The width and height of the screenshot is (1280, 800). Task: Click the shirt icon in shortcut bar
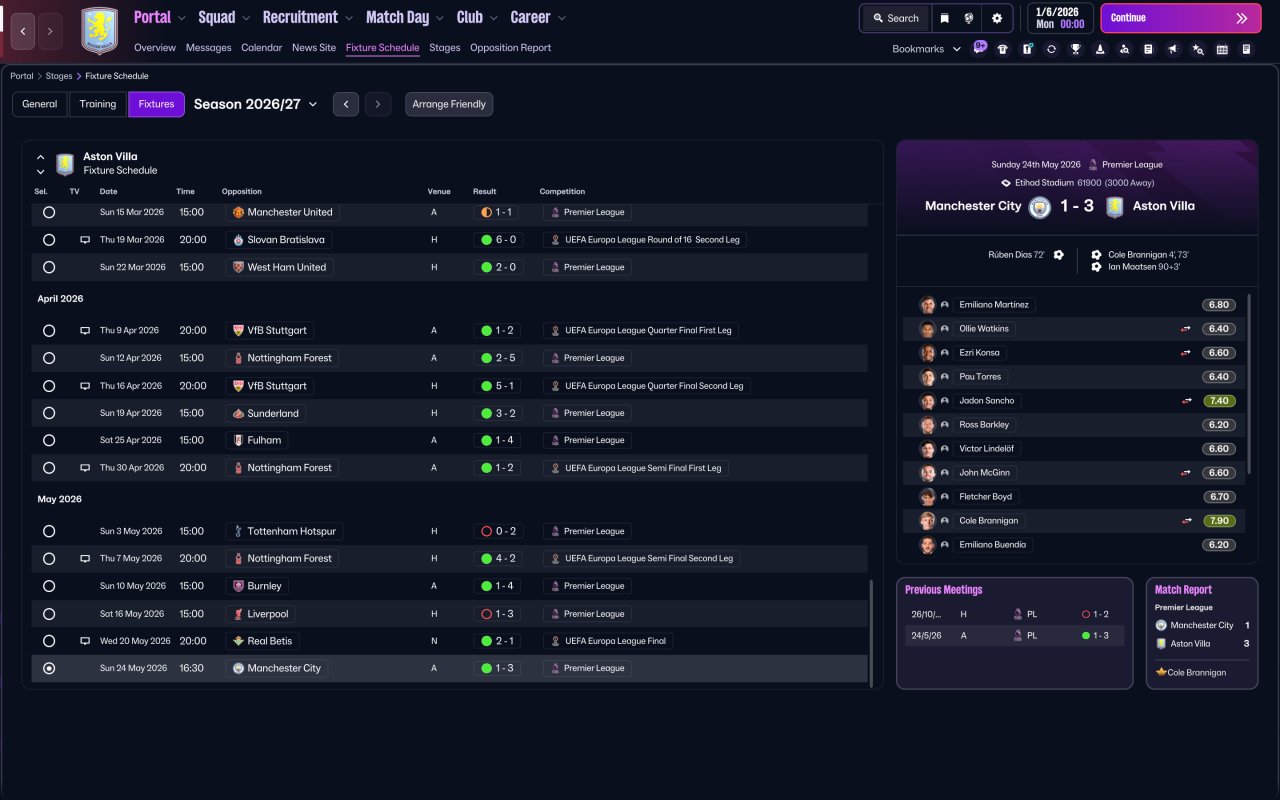pos(1003,49)
